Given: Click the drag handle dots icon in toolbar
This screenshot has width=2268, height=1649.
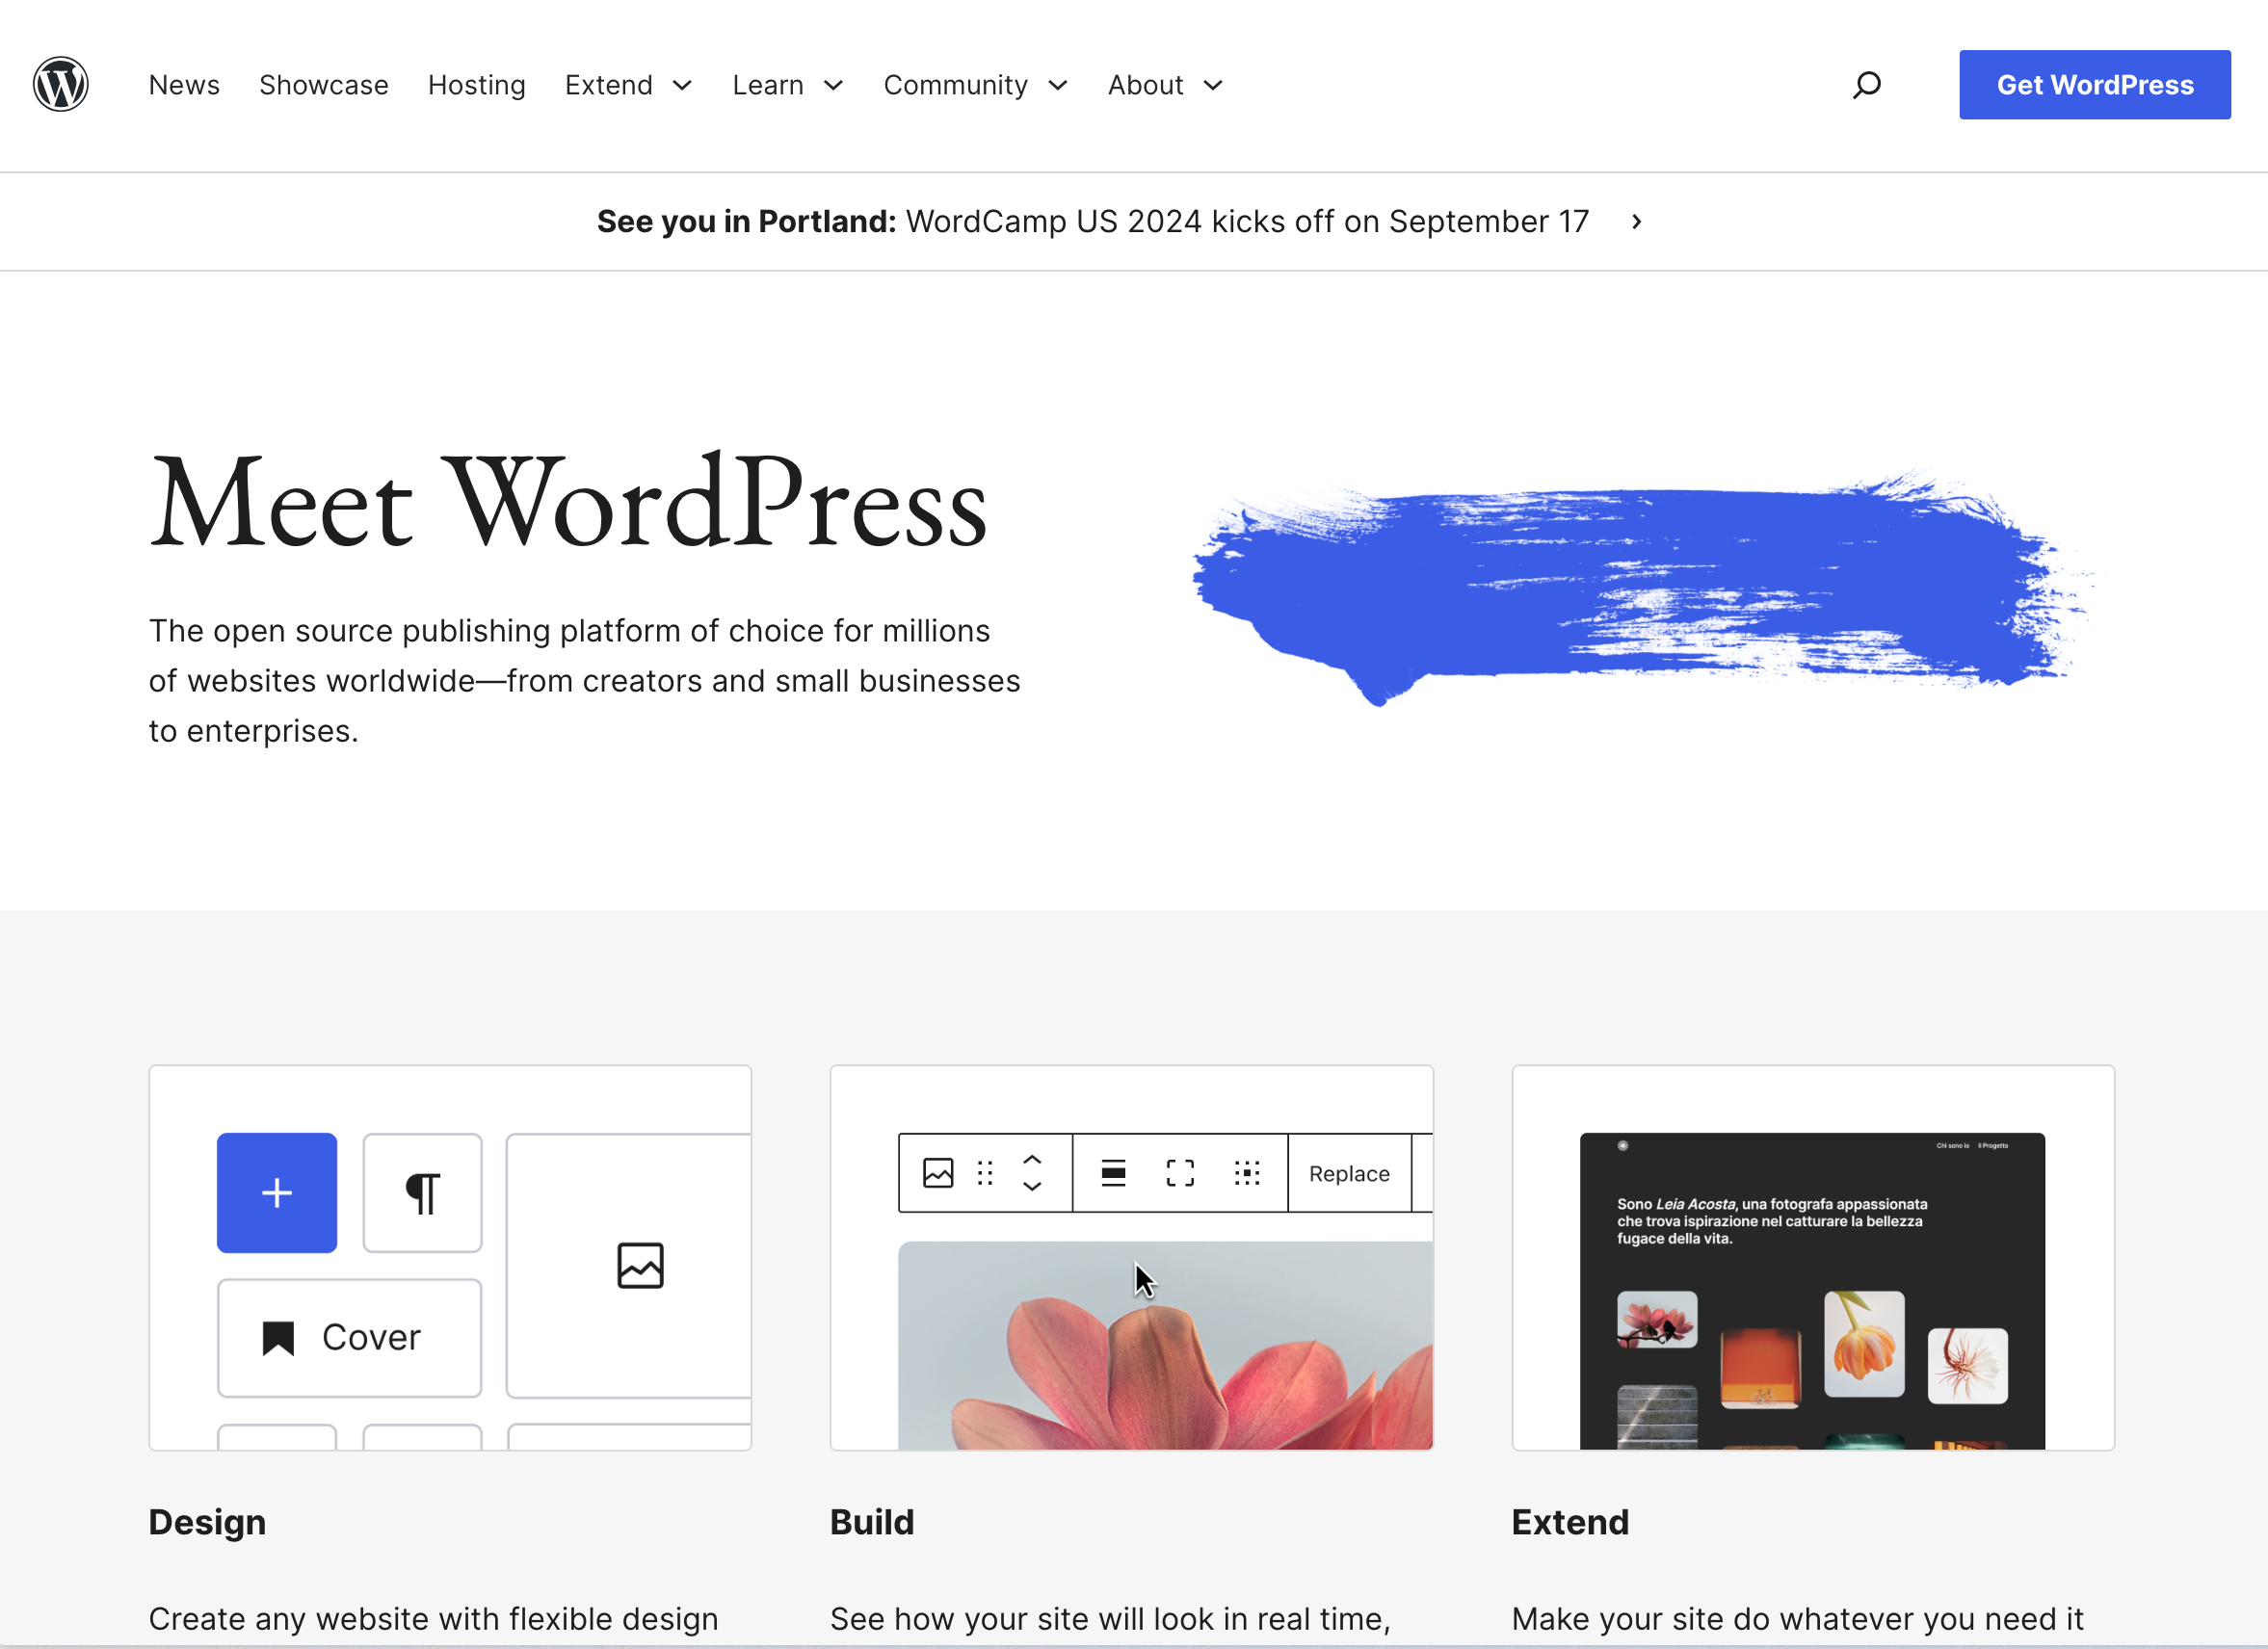Looking at the screenshot, I should point(985,1172).
